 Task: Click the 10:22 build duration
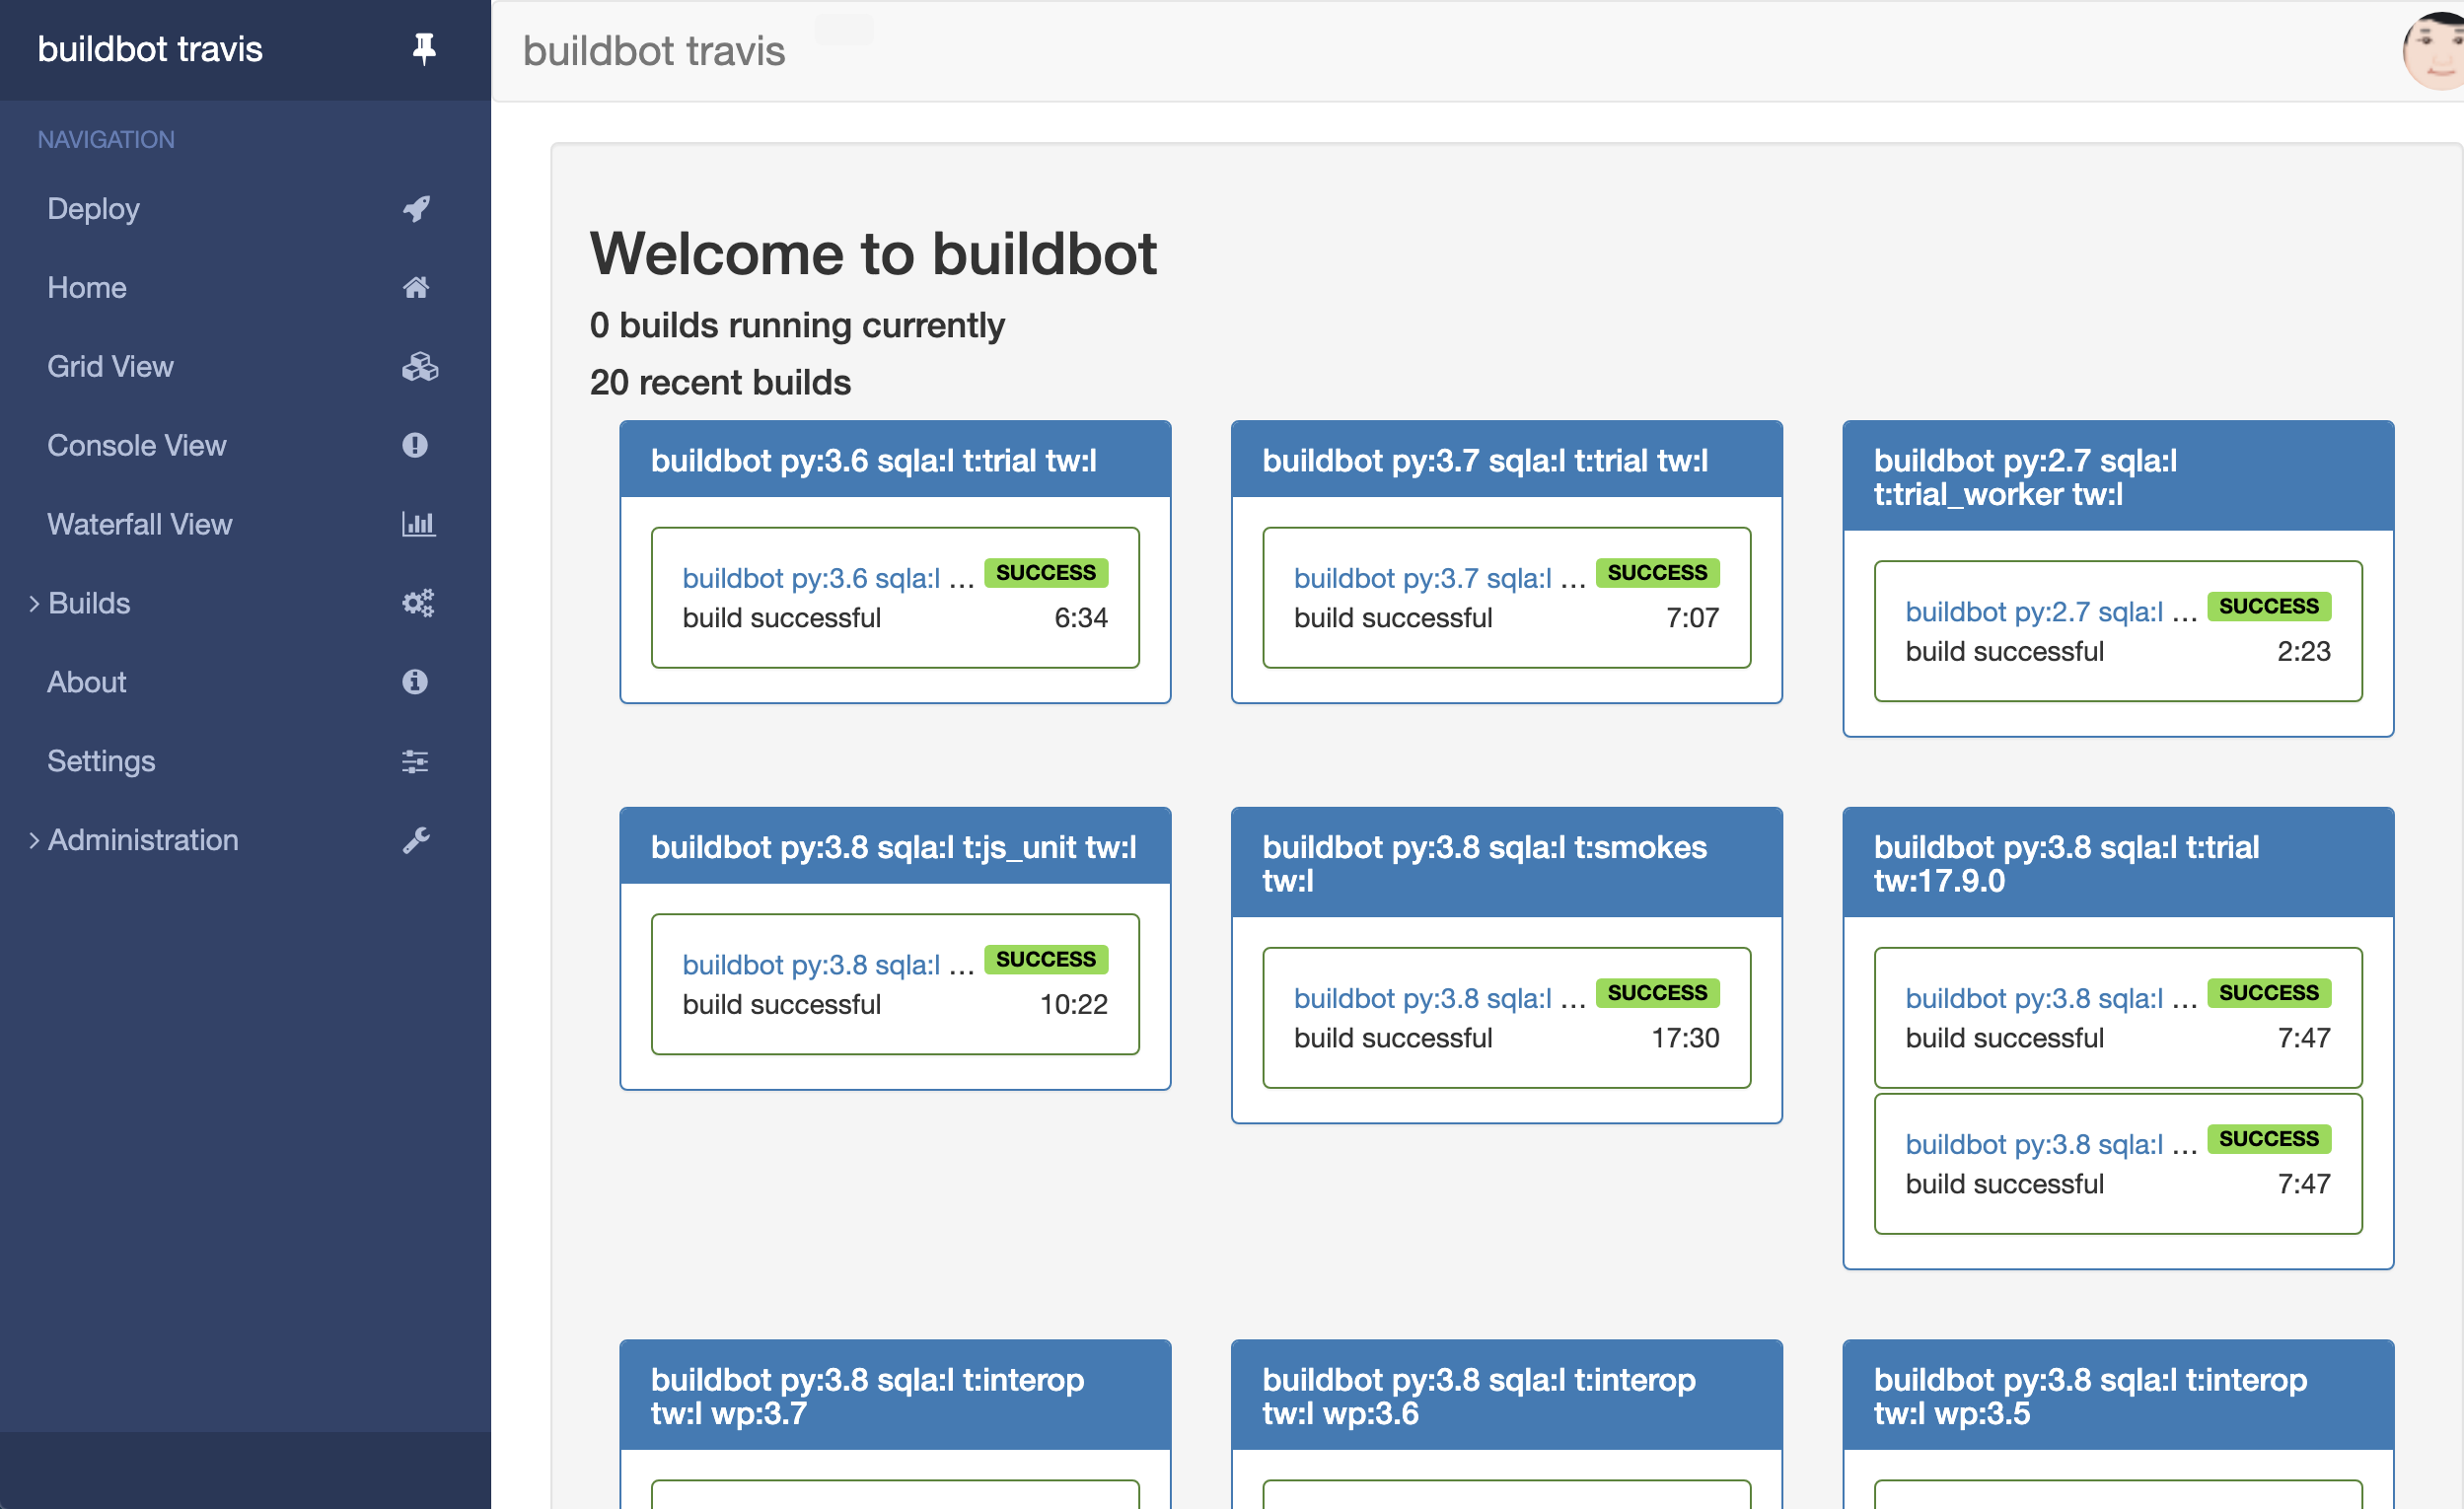tap(1074, 1004)
